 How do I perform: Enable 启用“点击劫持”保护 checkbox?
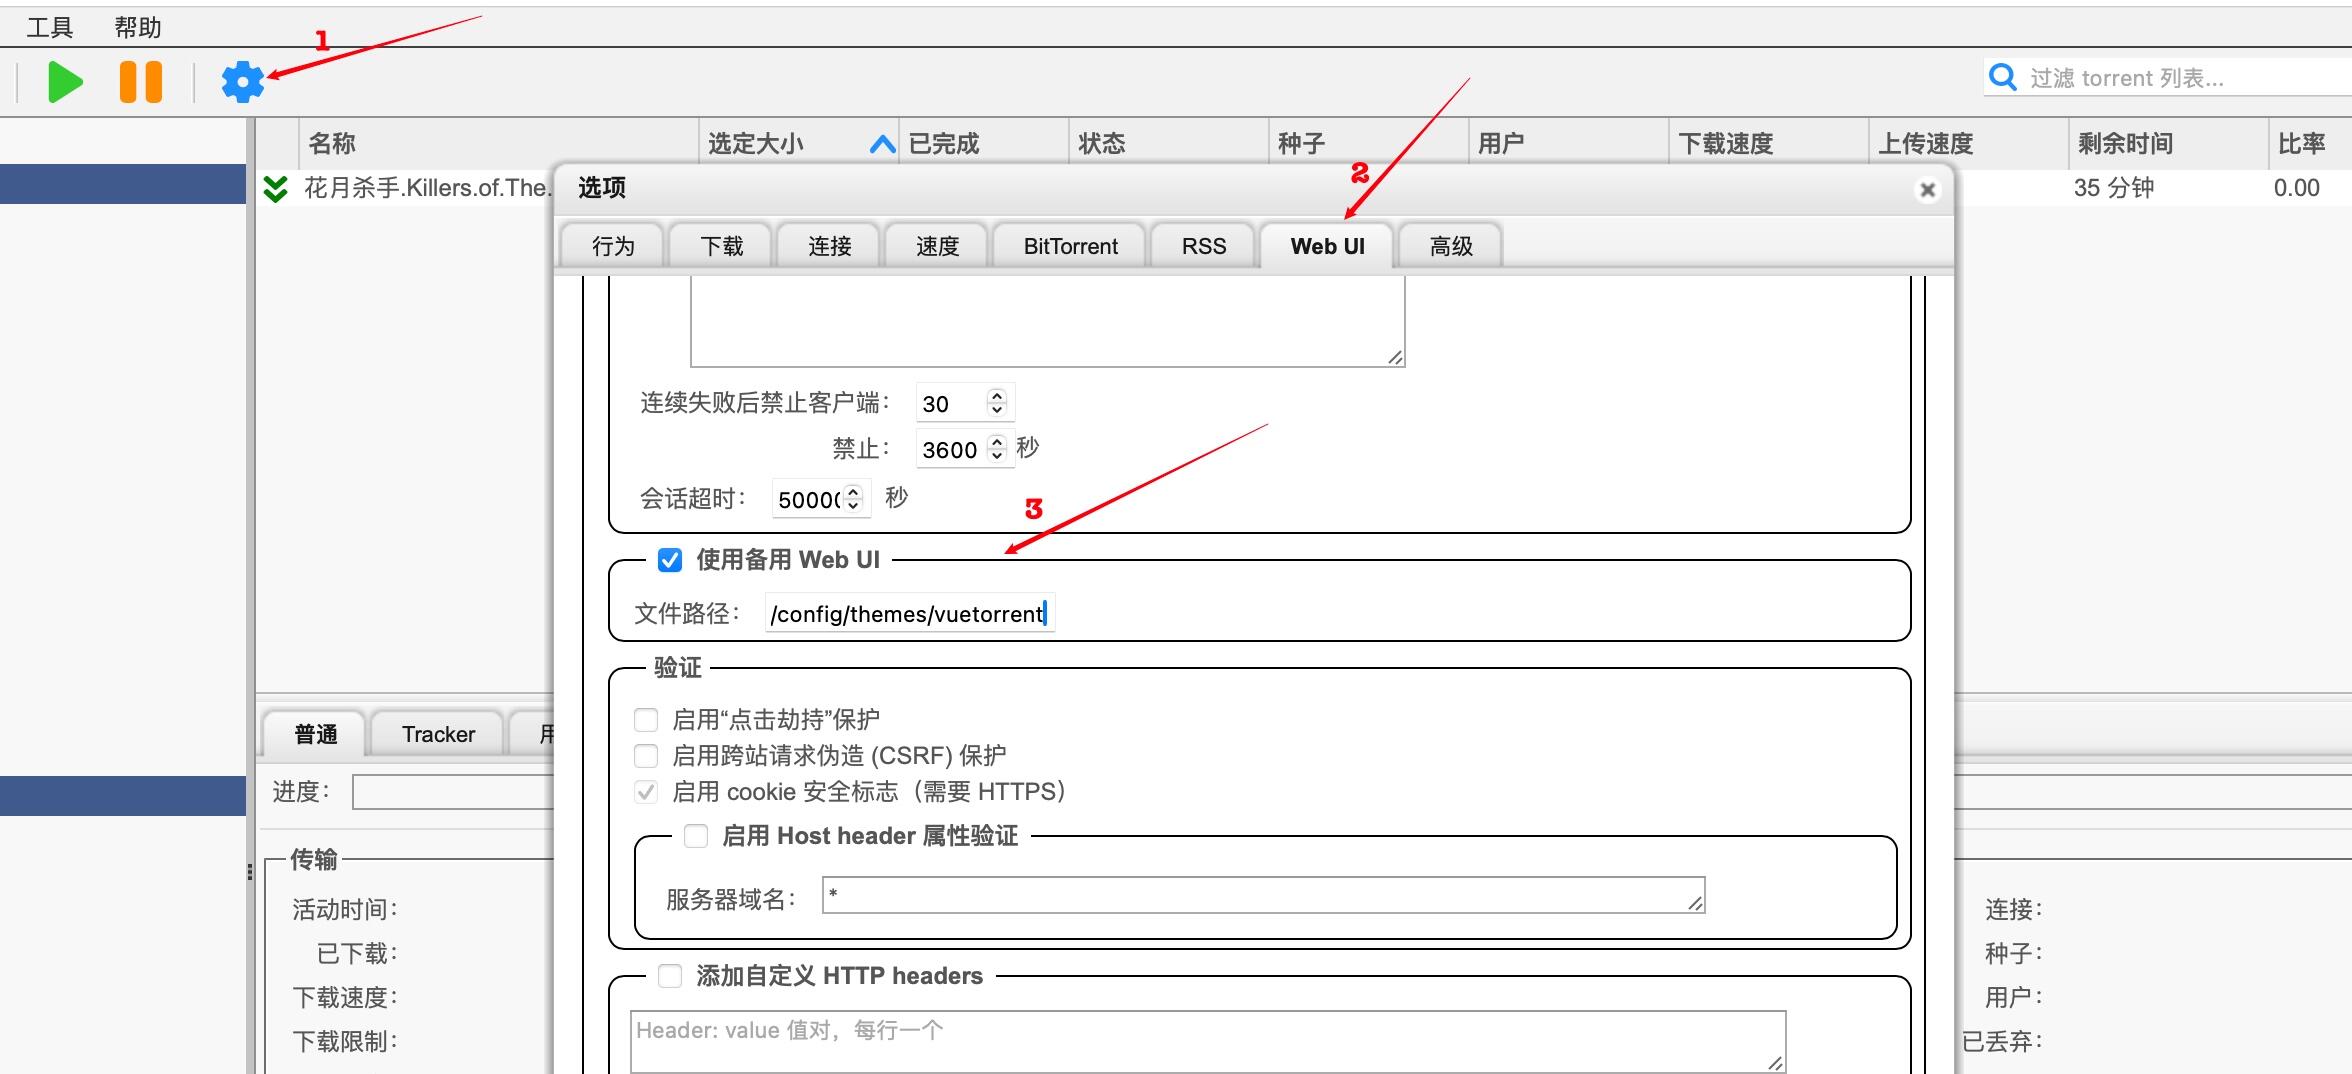(x=646, y=720)
